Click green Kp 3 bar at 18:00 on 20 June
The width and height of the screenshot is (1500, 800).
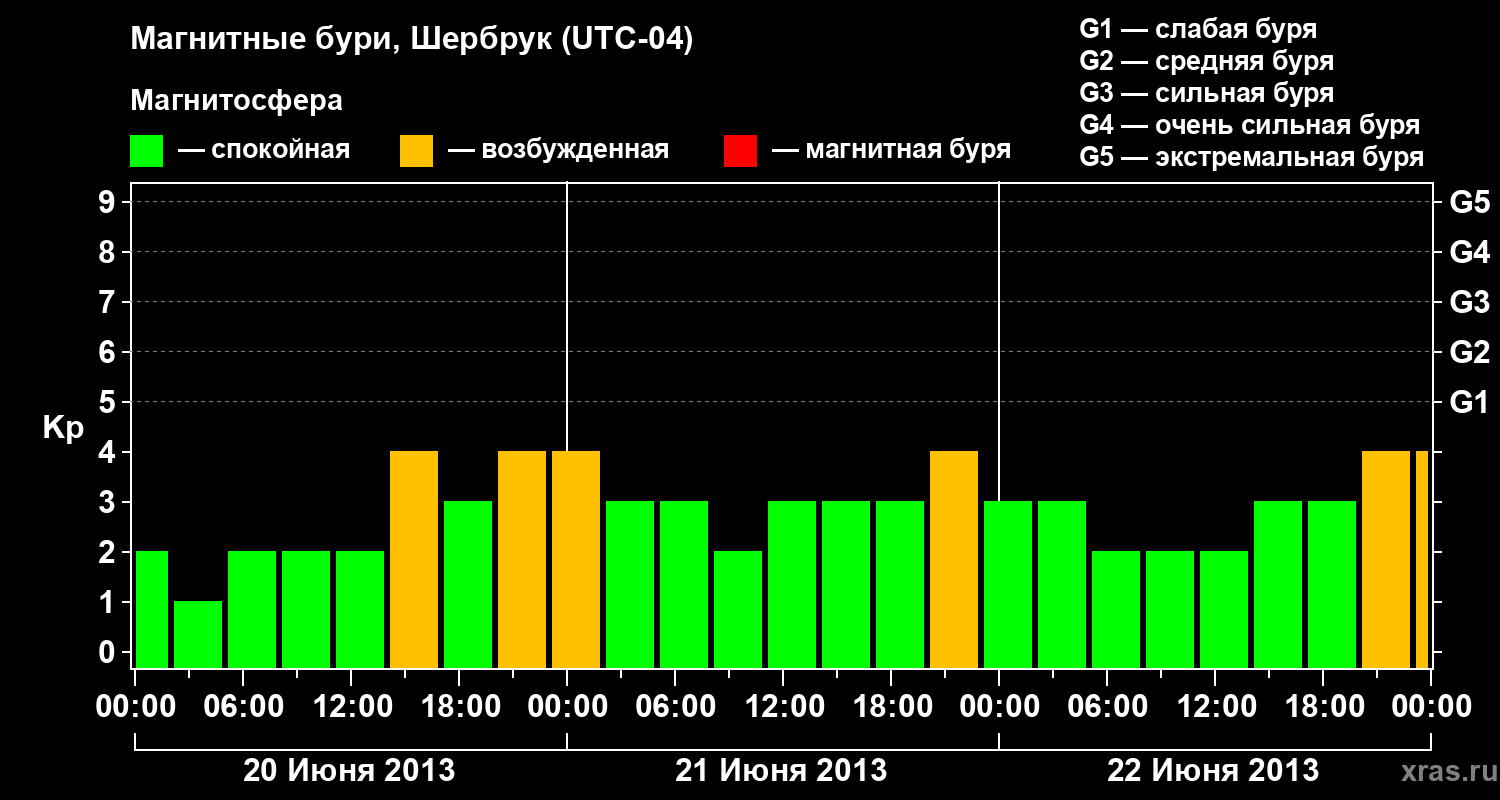pos(468,584)
